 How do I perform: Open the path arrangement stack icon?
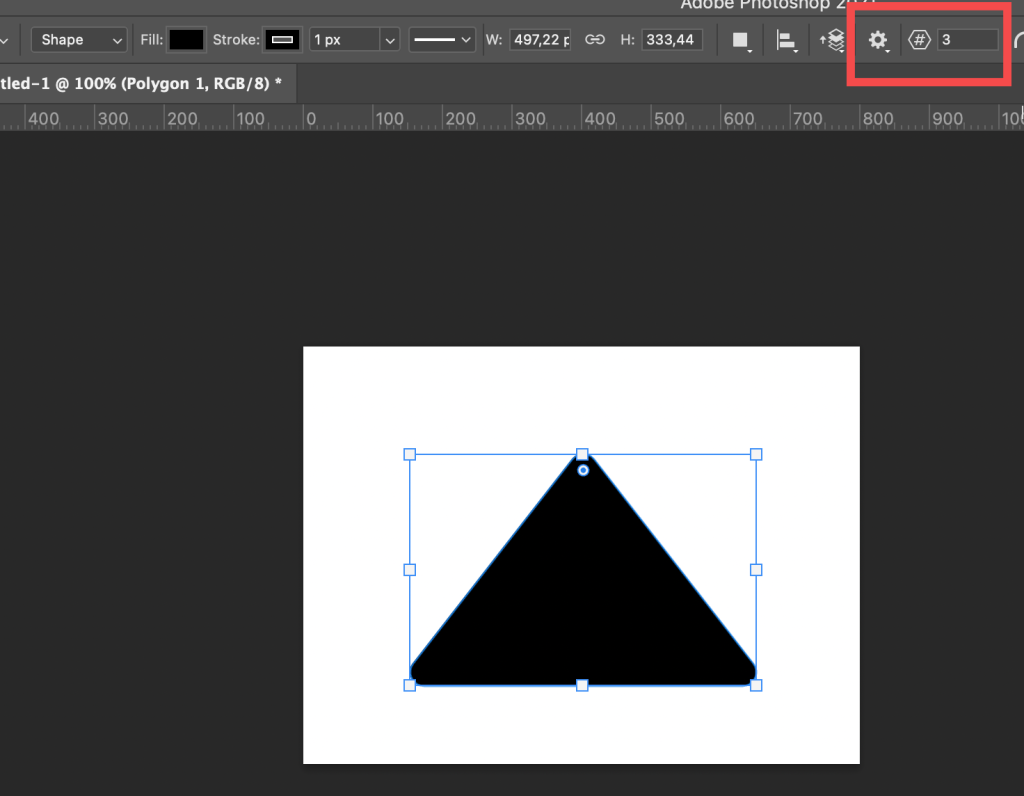tap(833, 40)
